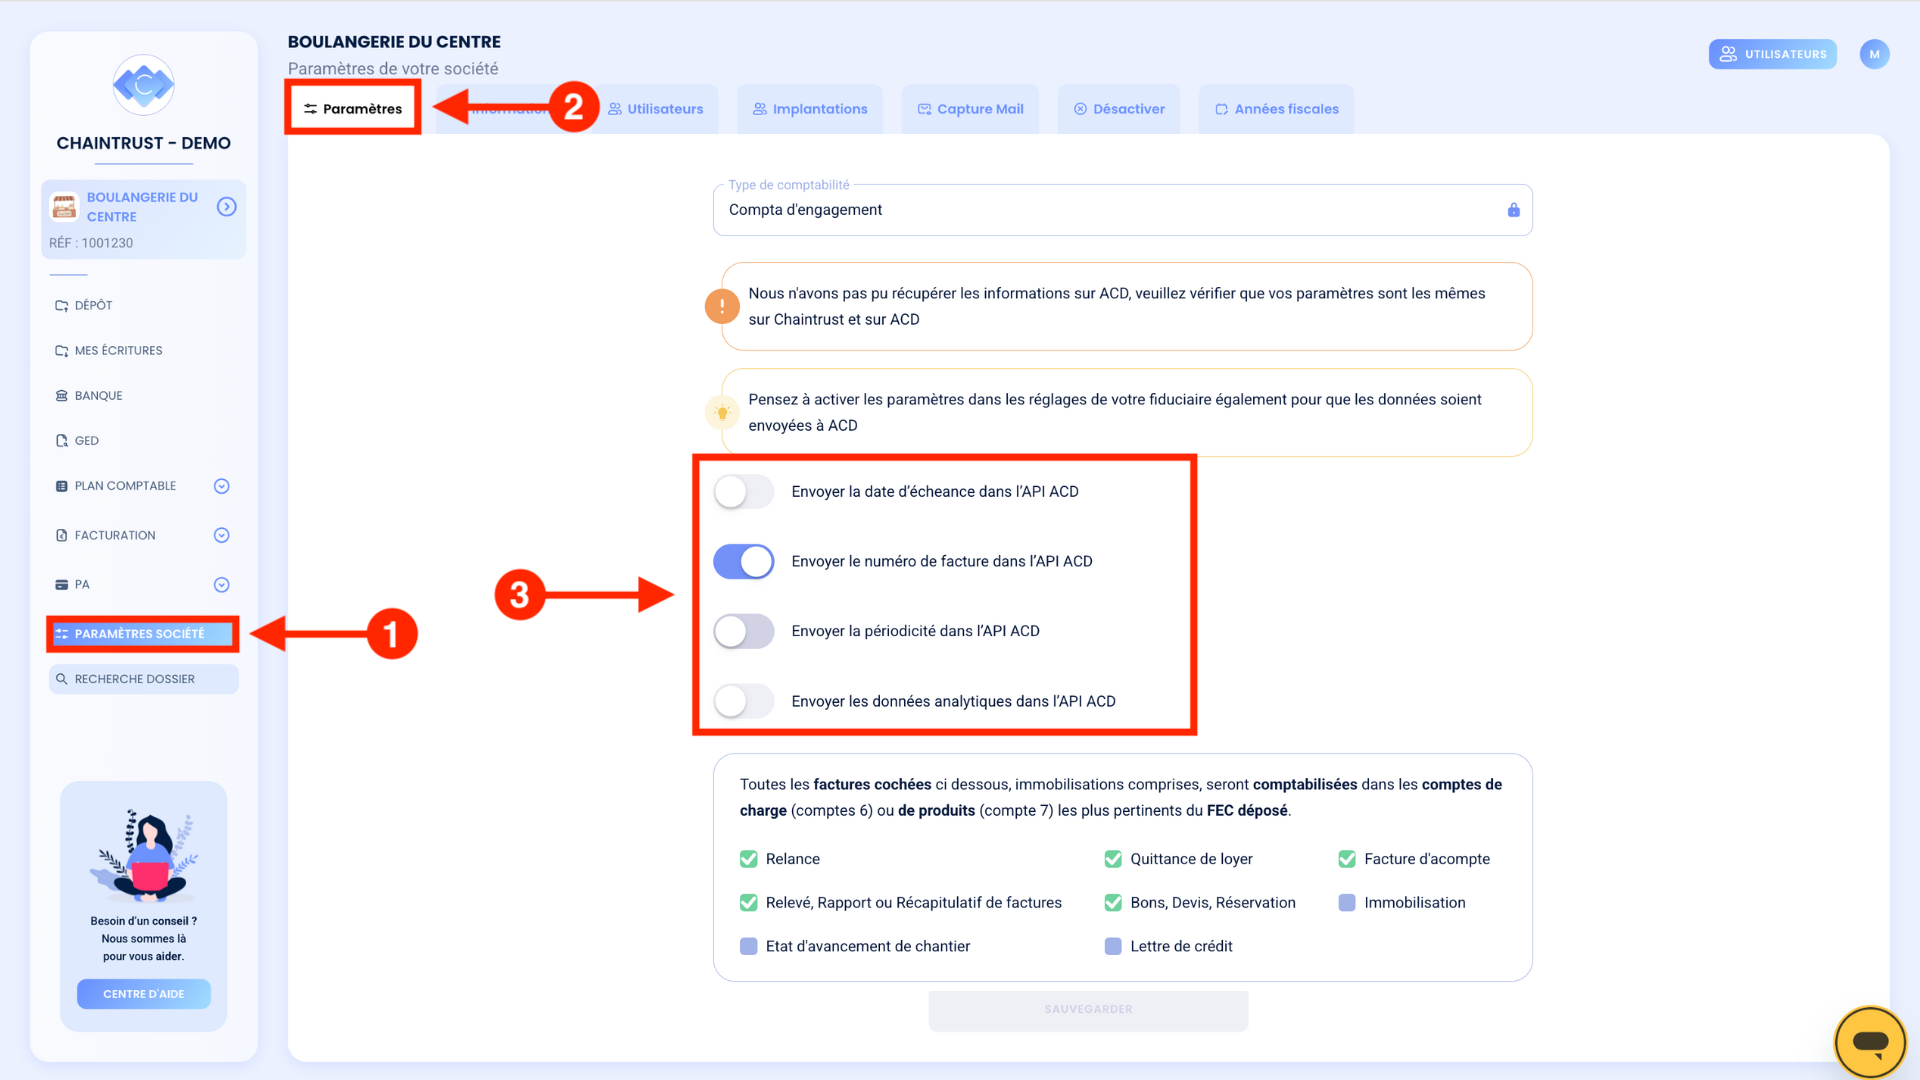Click the Mes Écritures icon
This screenshot has height=1080, width=1920.
[x=62, y=350]
